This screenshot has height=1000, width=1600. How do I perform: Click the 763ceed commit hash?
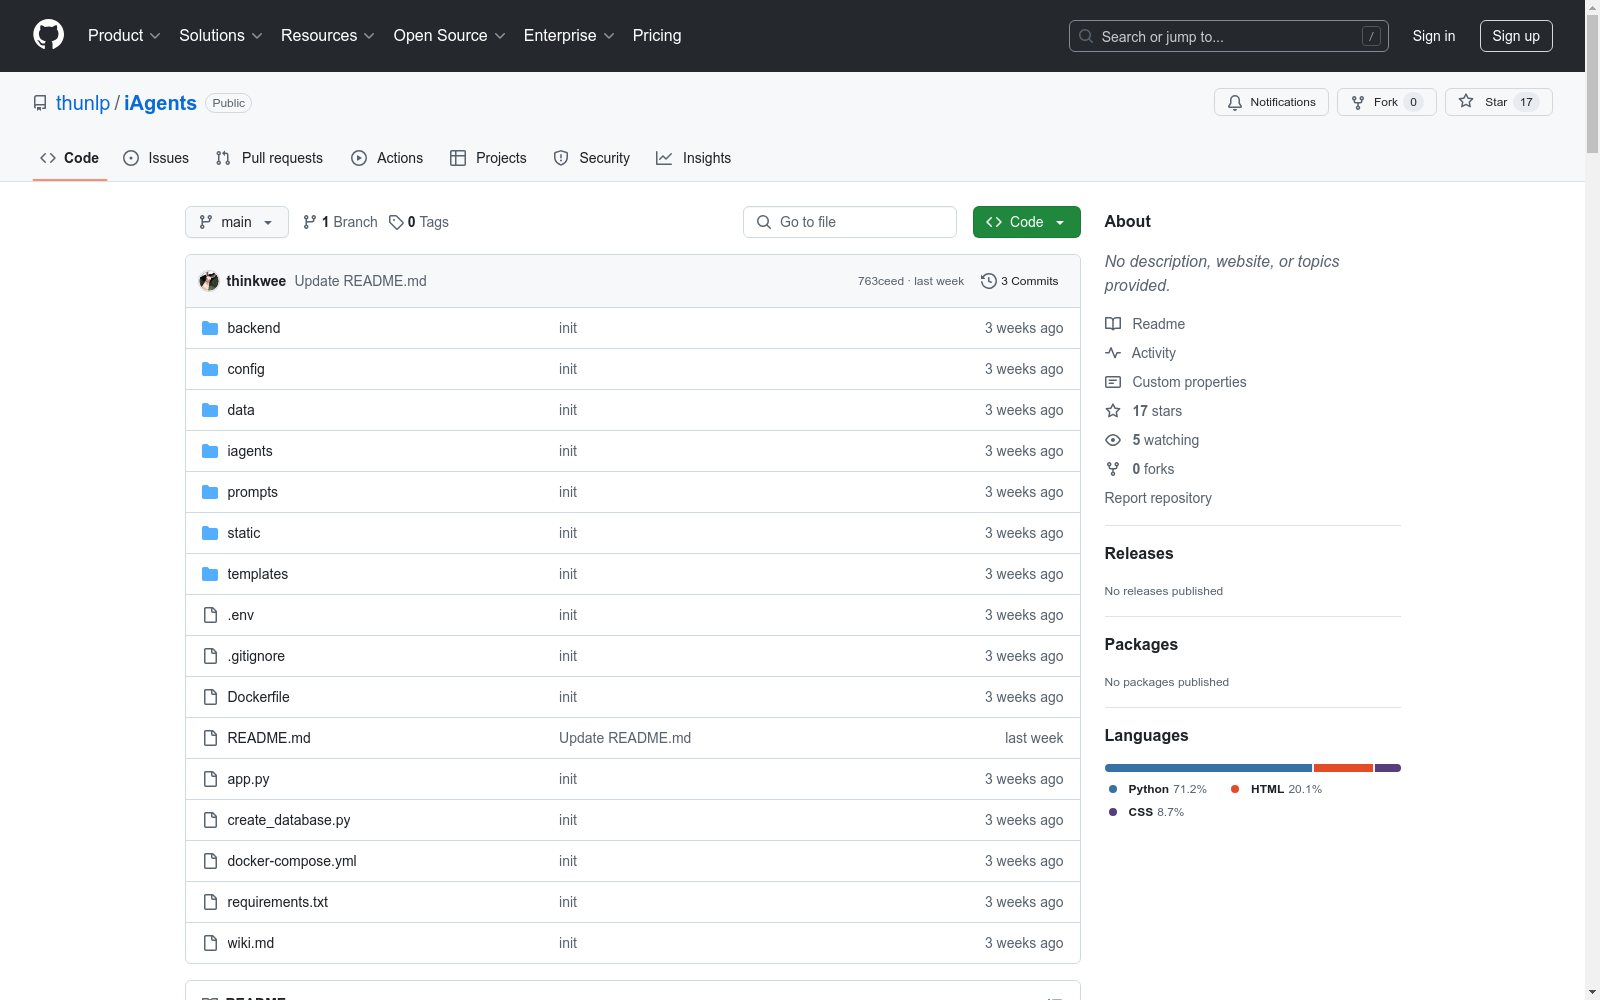[x=881, y=281]
